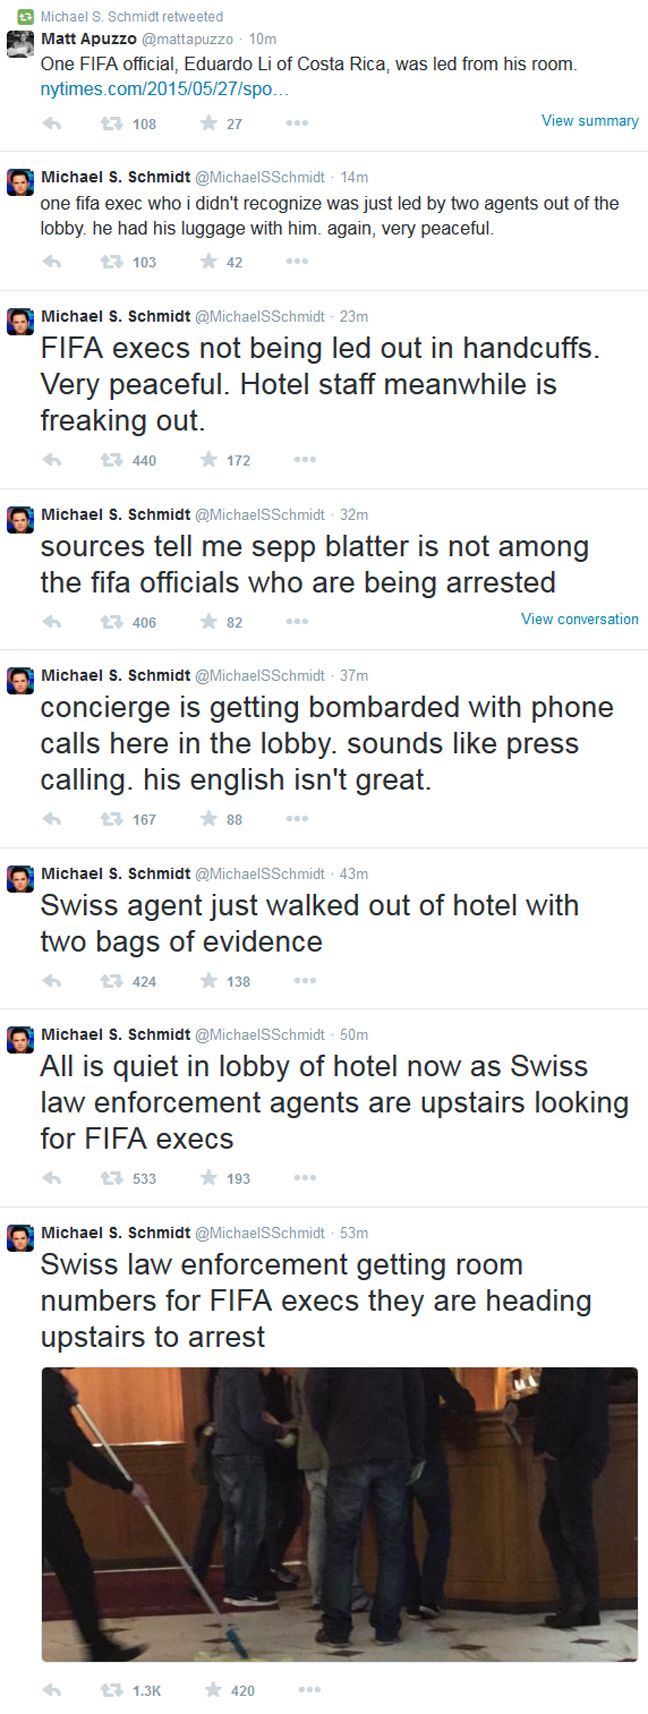Reply to the luggage tweet from 14m ago
This screenshot has width=648, height=1714.
tap(52, 262)
